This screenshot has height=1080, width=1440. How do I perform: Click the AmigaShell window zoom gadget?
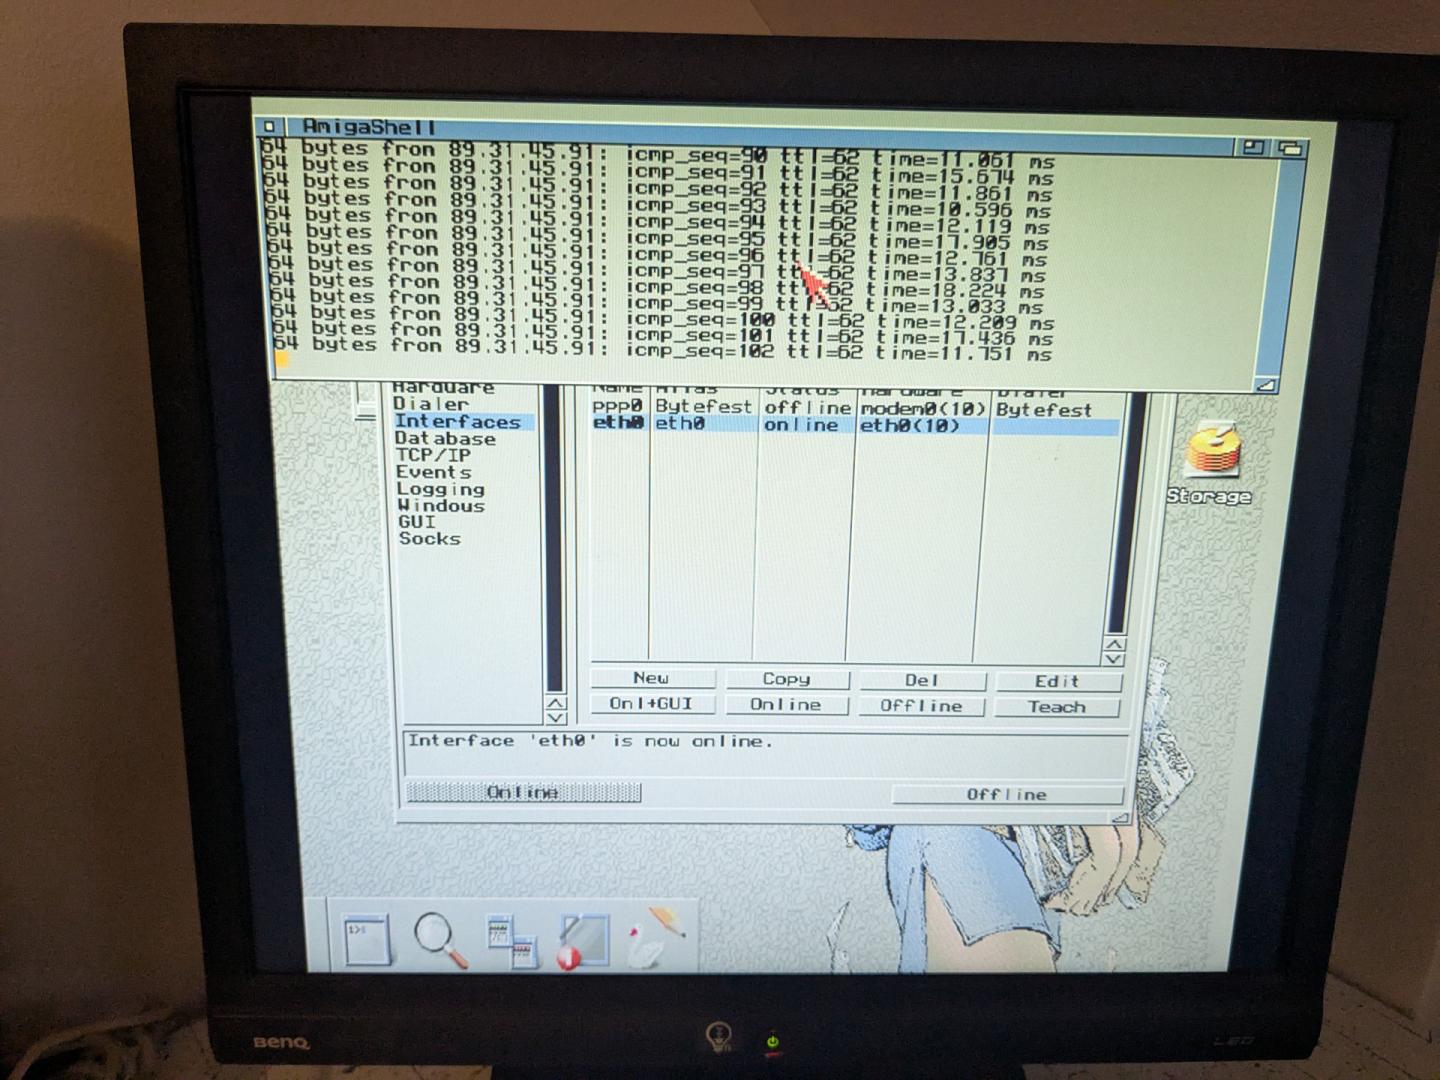click(x=1253, y=147)
